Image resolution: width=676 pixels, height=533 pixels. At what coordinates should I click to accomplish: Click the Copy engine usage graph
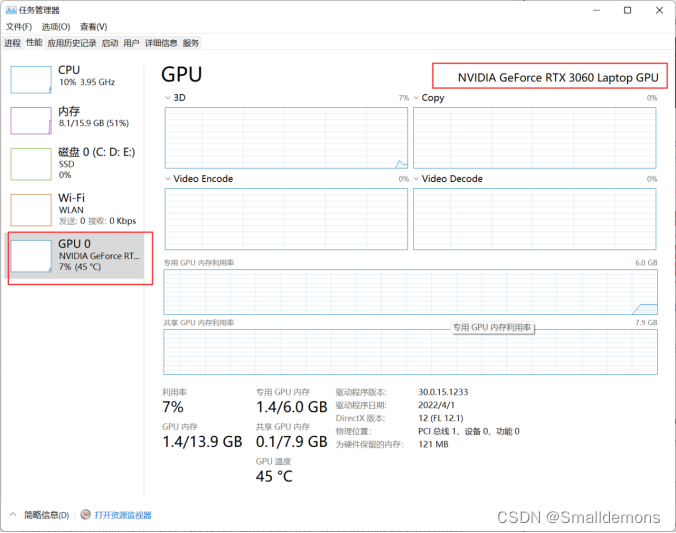535,138
